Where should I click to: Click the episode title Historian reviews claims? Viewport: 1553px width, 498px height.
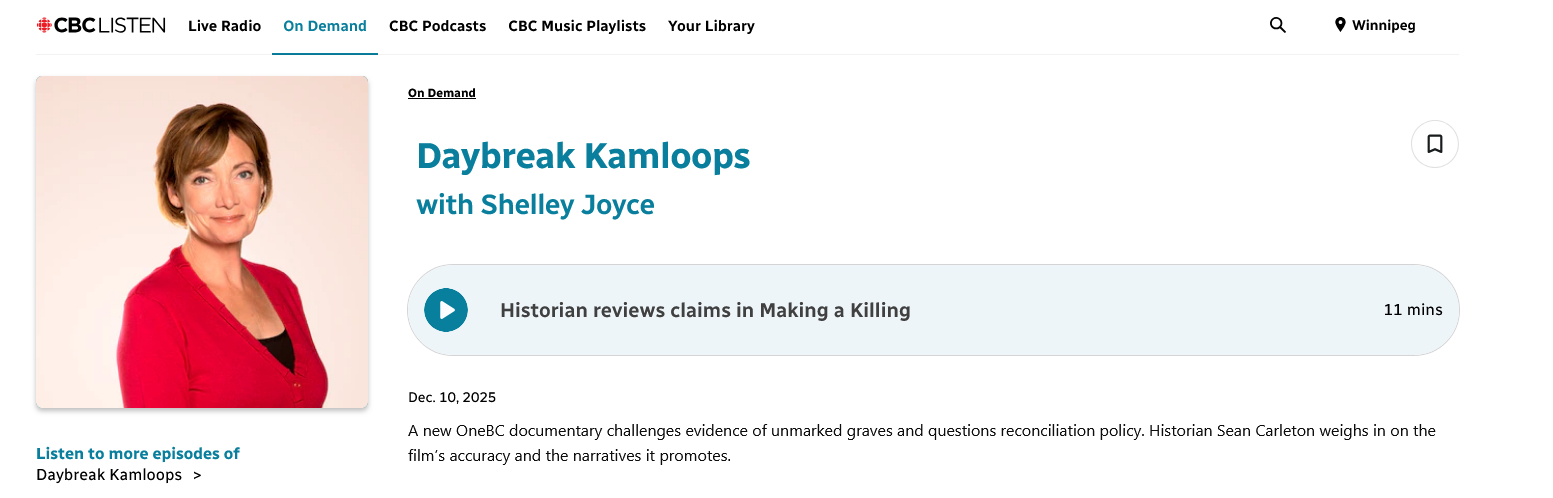[x=705, y=310]
